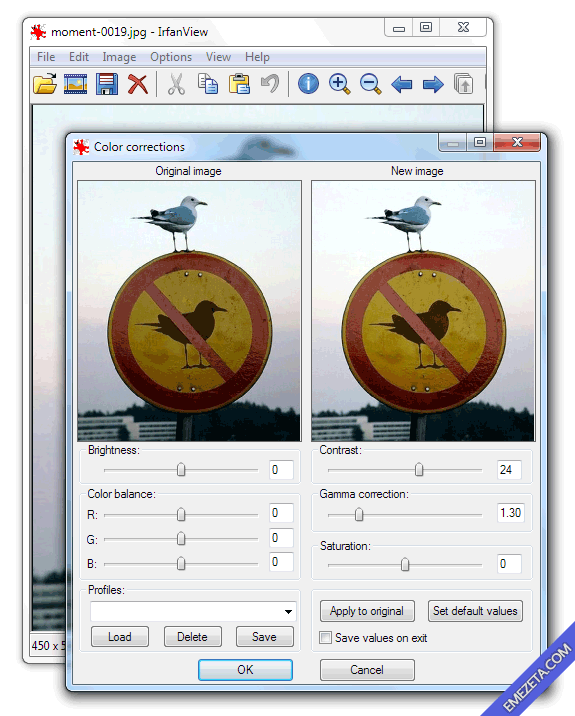Click the Saturation slider handle
575x716 pixels.
click(405, 565)
